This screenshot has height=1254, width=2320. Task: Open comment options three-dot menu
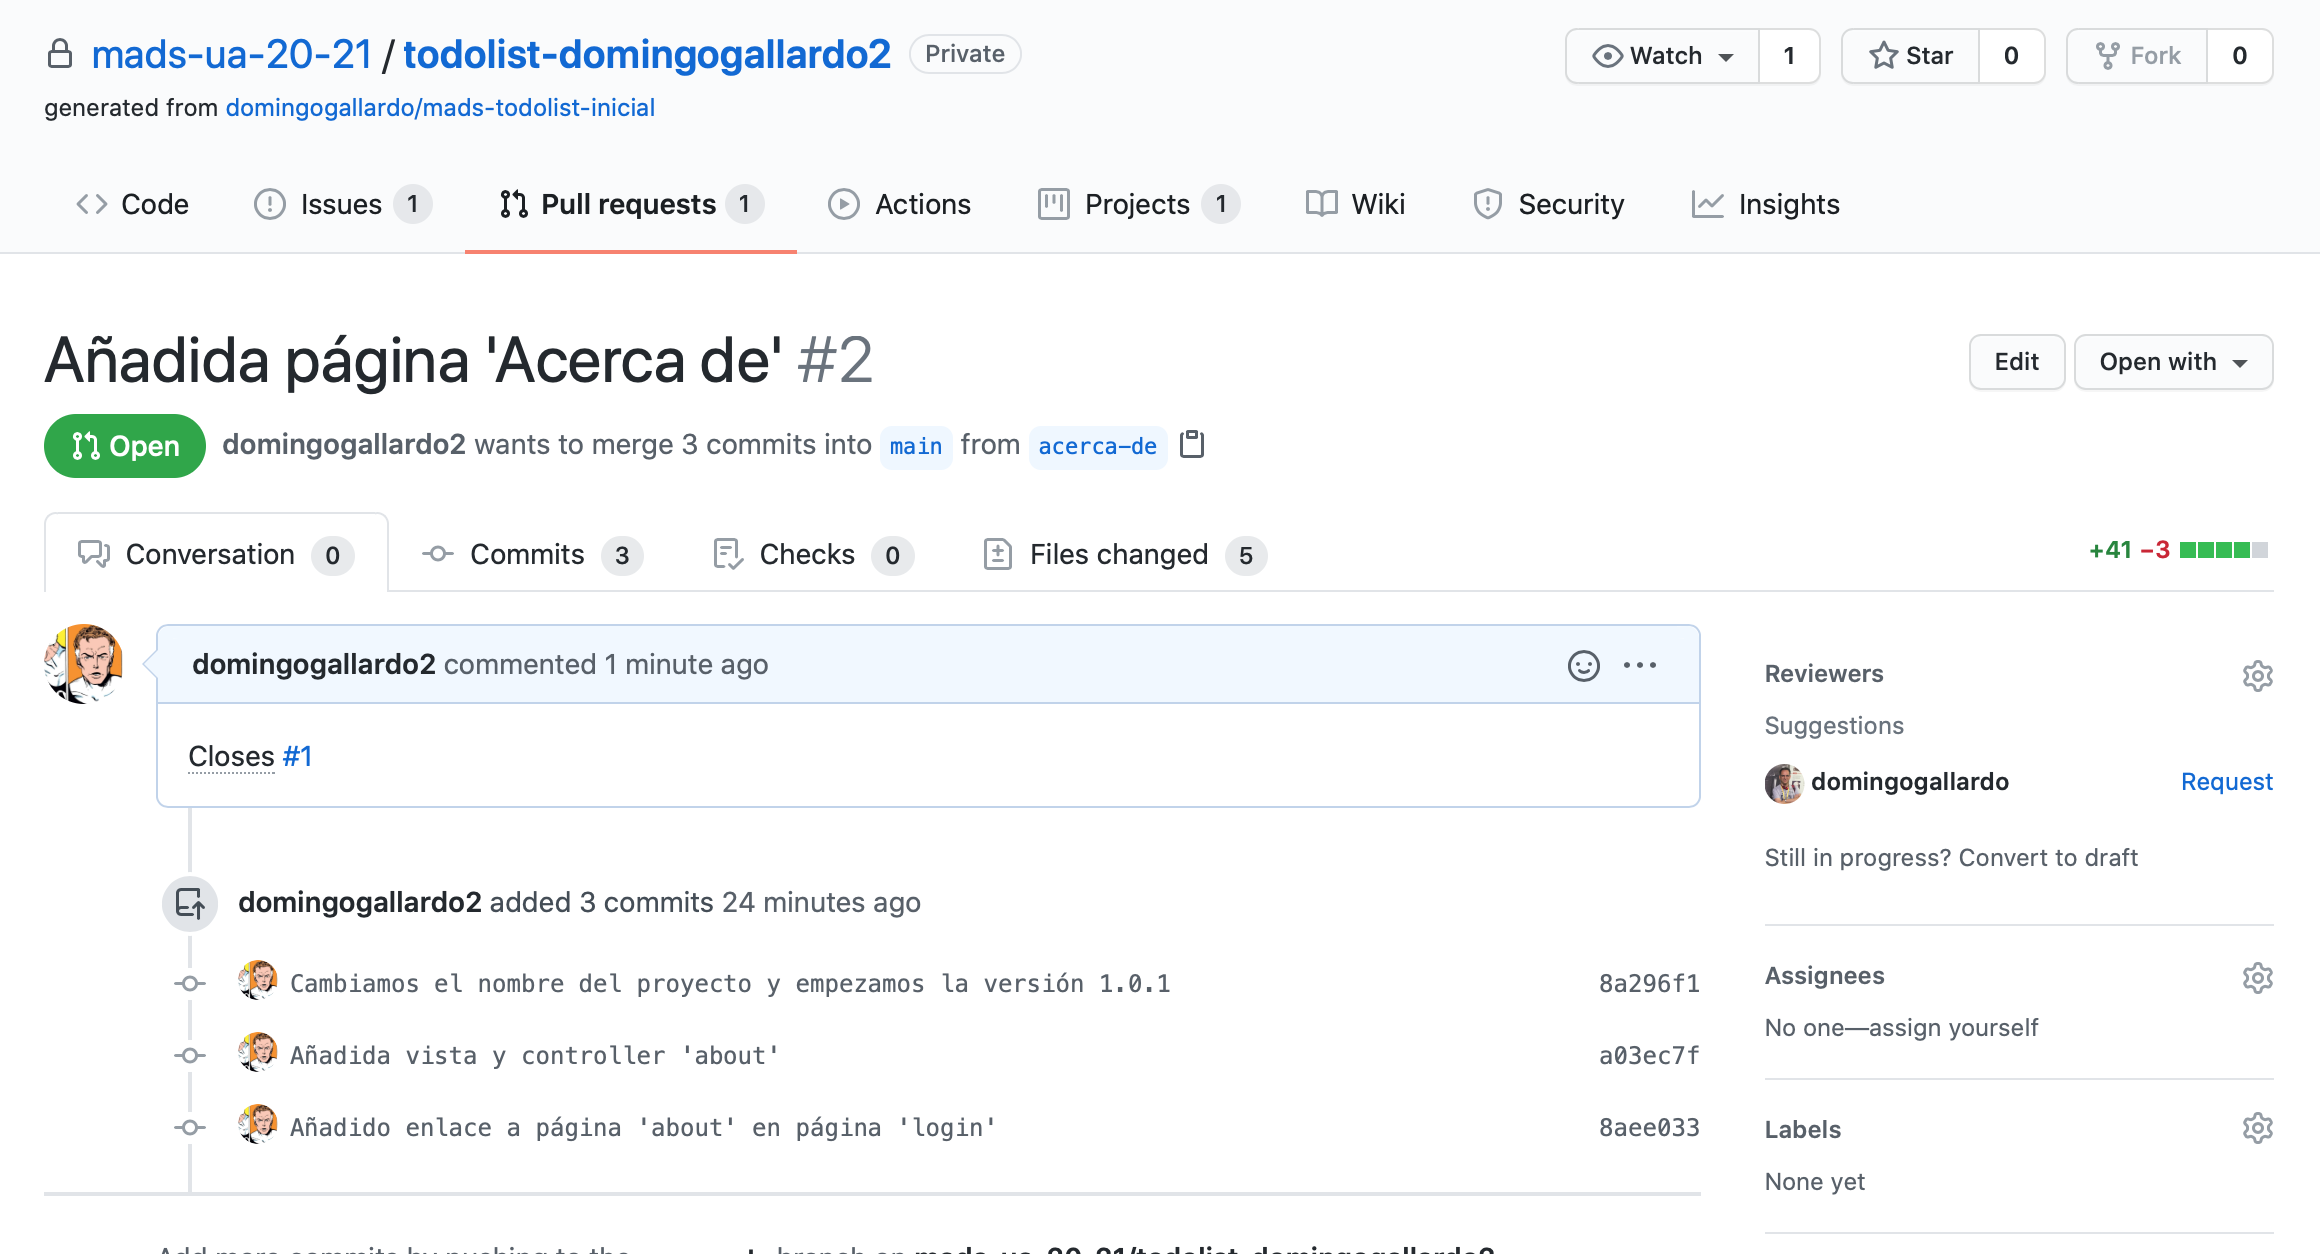1640,665
